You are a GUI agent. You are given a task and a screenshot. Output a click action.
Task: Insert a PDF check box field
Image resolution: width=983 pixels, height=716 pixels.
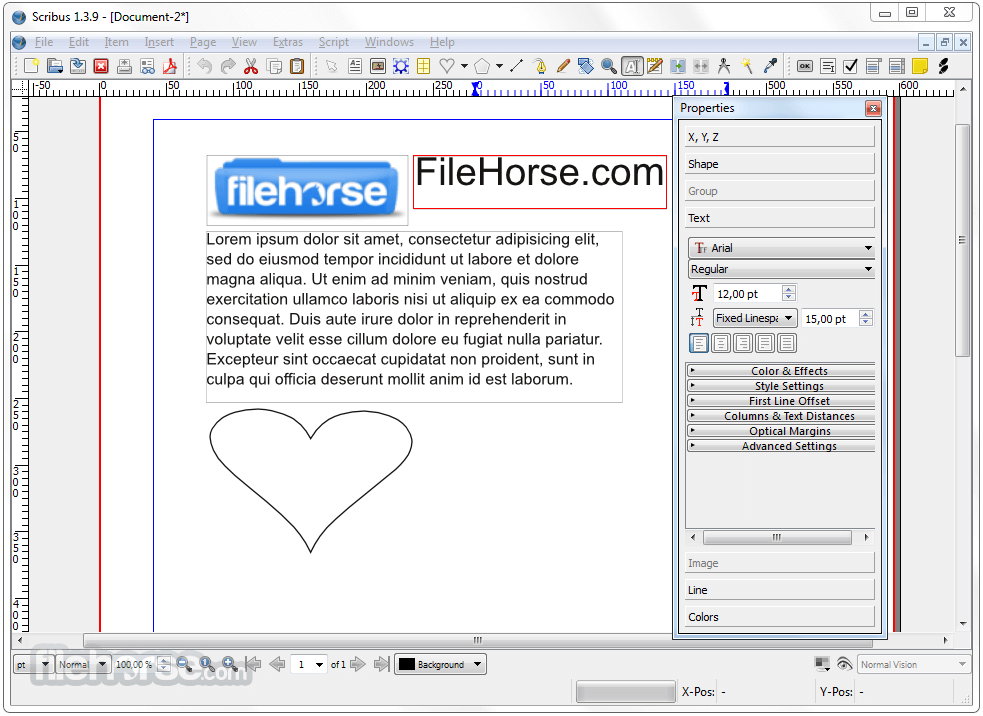click(x=851, y=66)
